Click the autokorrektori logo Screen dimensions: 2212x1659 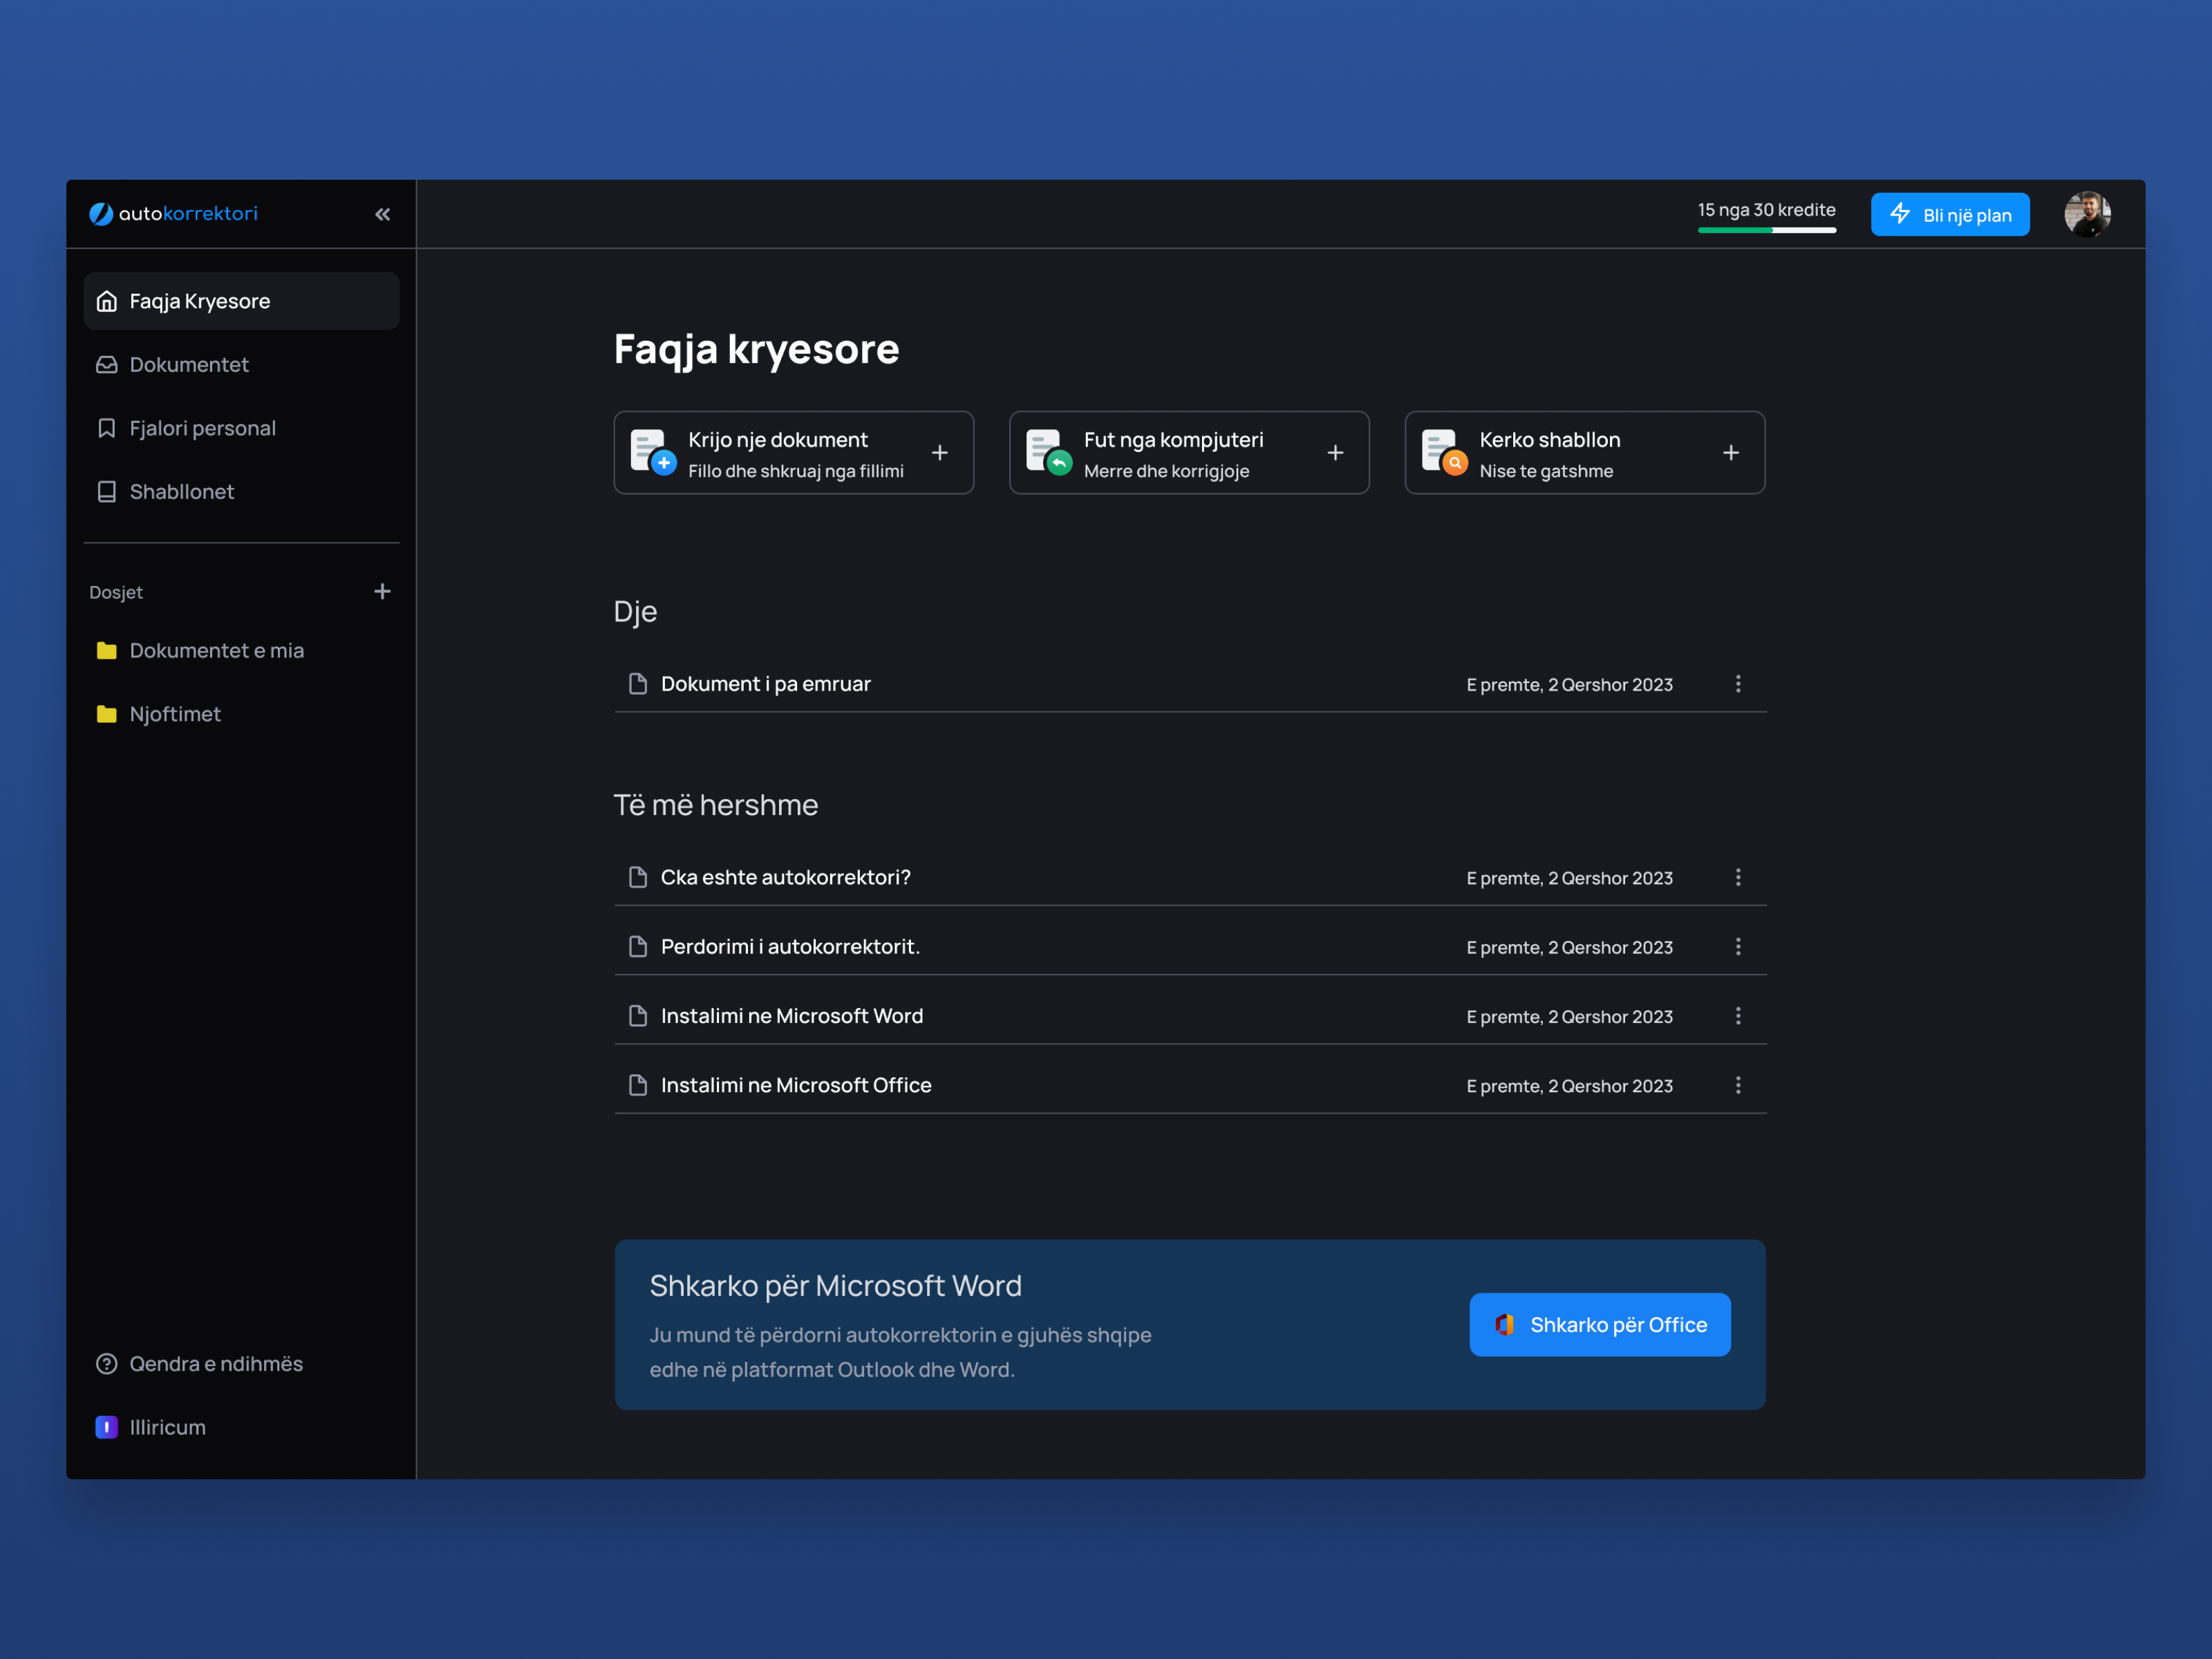[x=174, y=213]
